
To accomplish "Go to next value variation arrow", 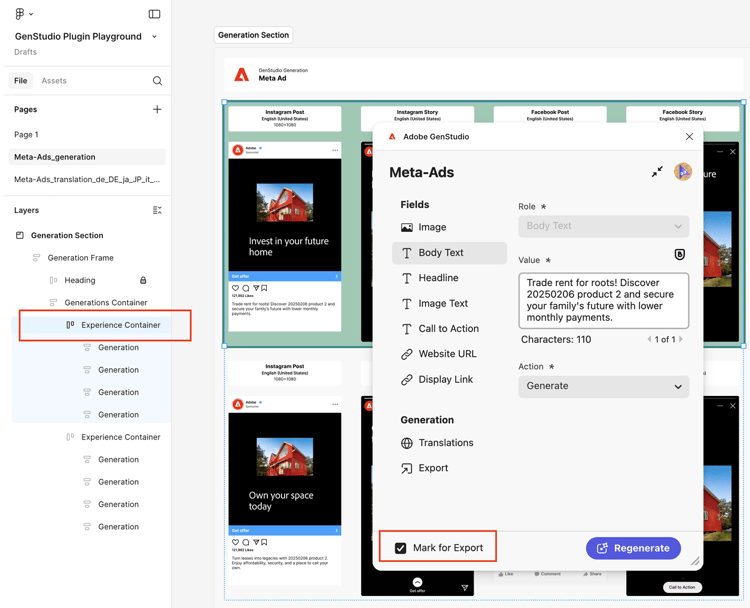I will [x=681, y=339].
